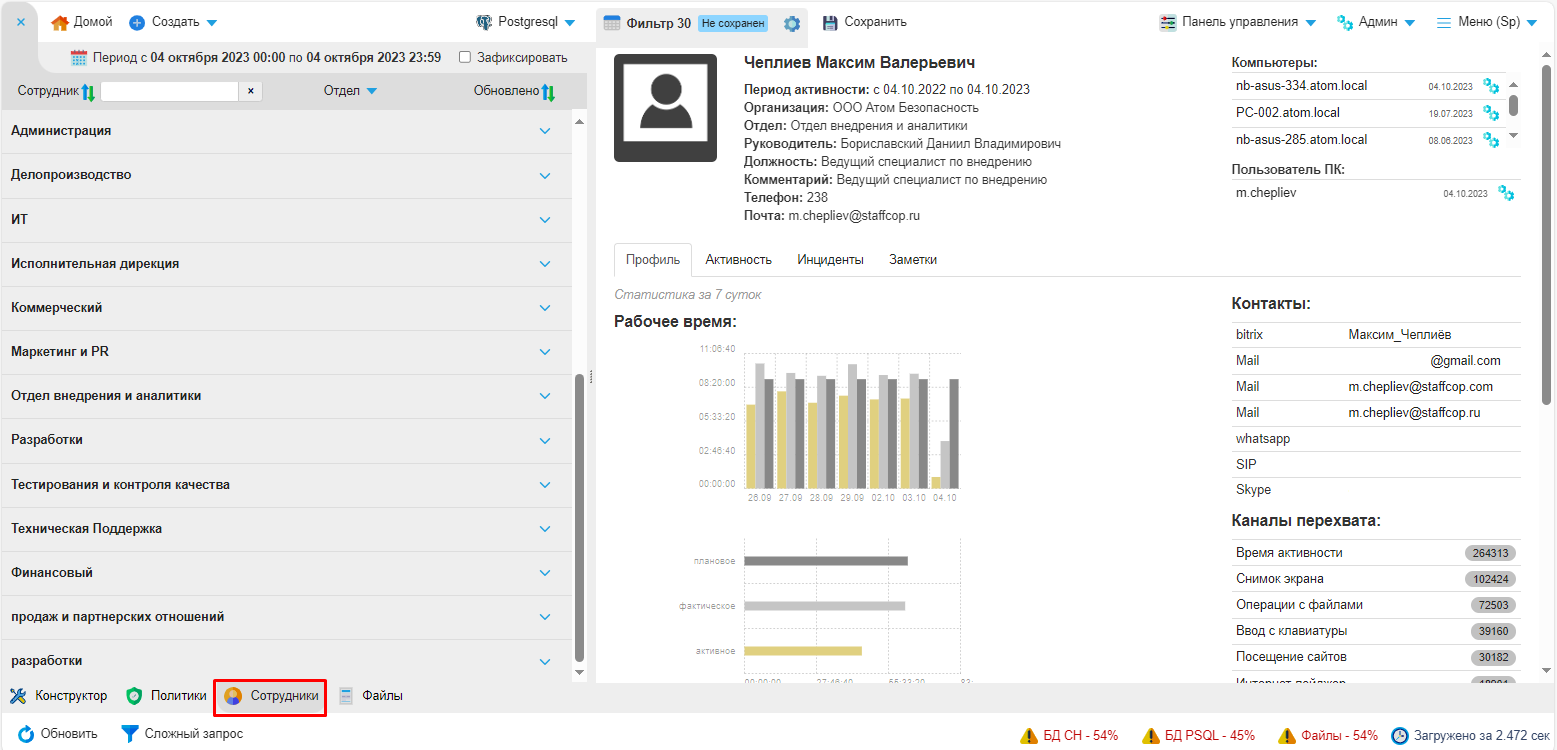The height and width of the screenshot is (750, 1557).
Task: Open the Postgresql dropdown
Action: tap(527, 22)
